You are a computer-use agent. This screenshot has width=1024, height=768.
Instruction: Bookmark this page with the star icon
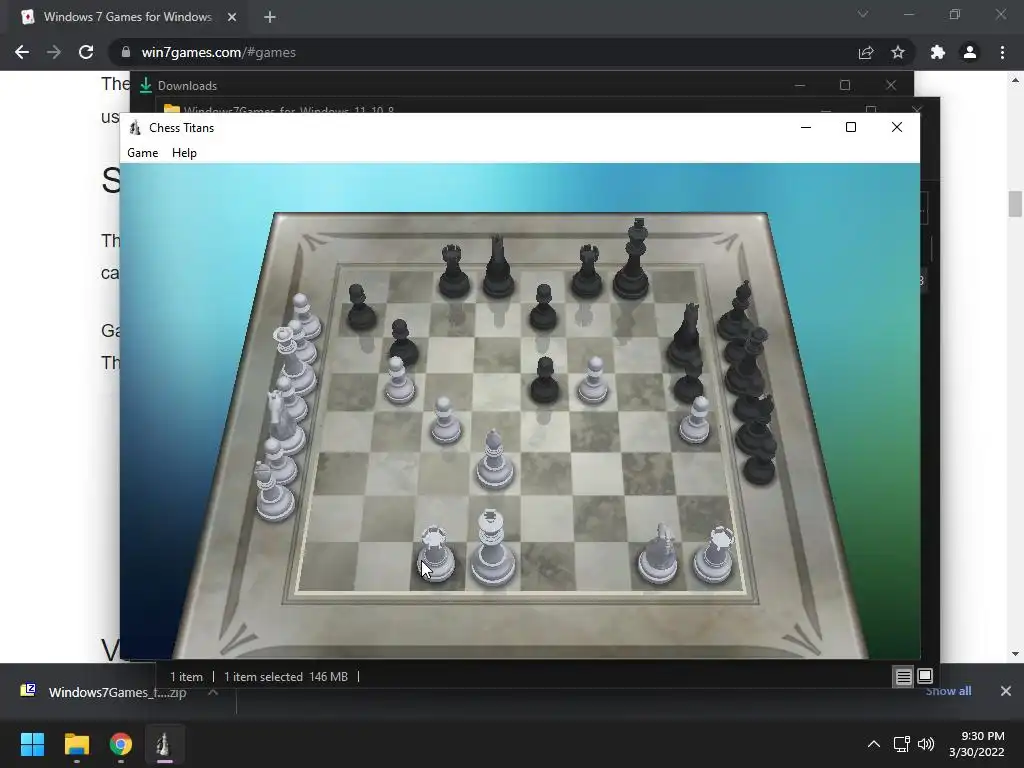[898, 52]
